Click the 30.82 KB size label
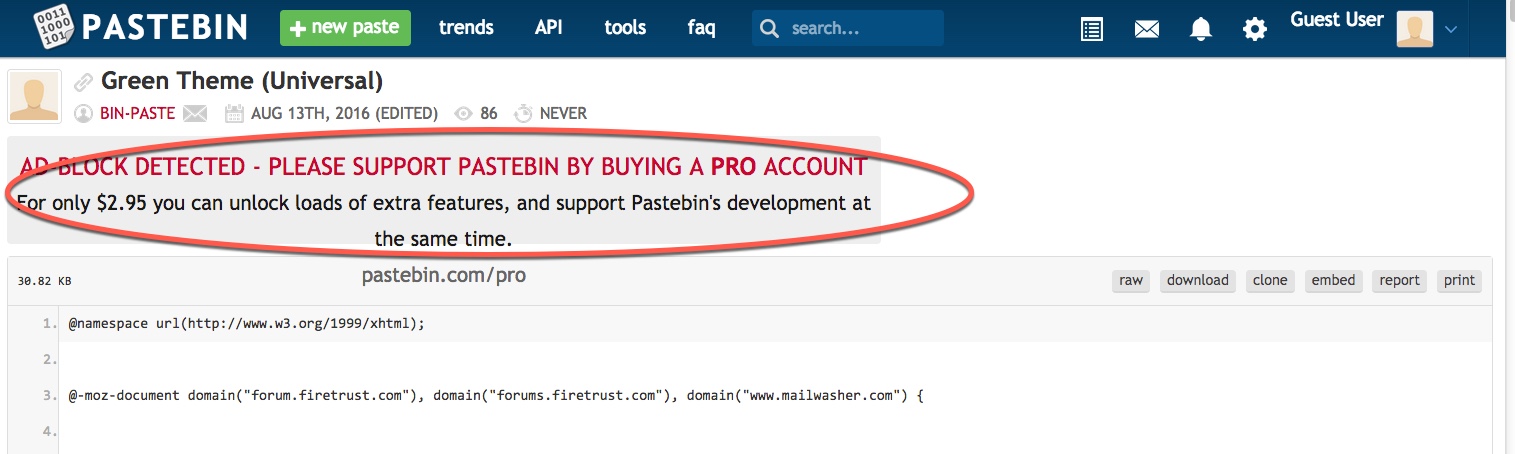 pyautogui.click(x=45, y=282)
